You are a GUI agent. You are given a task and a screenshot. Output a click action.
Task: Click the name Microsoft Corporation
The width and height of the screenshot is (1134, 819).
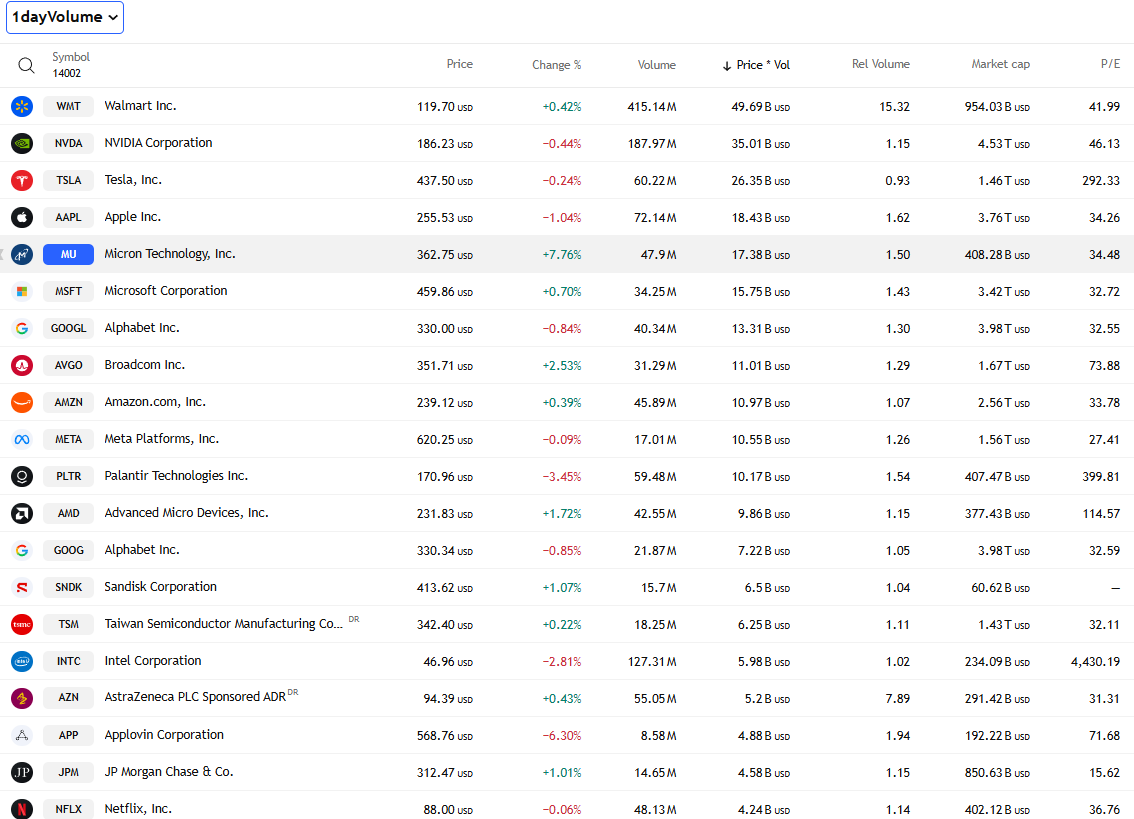tap(166, 291)
